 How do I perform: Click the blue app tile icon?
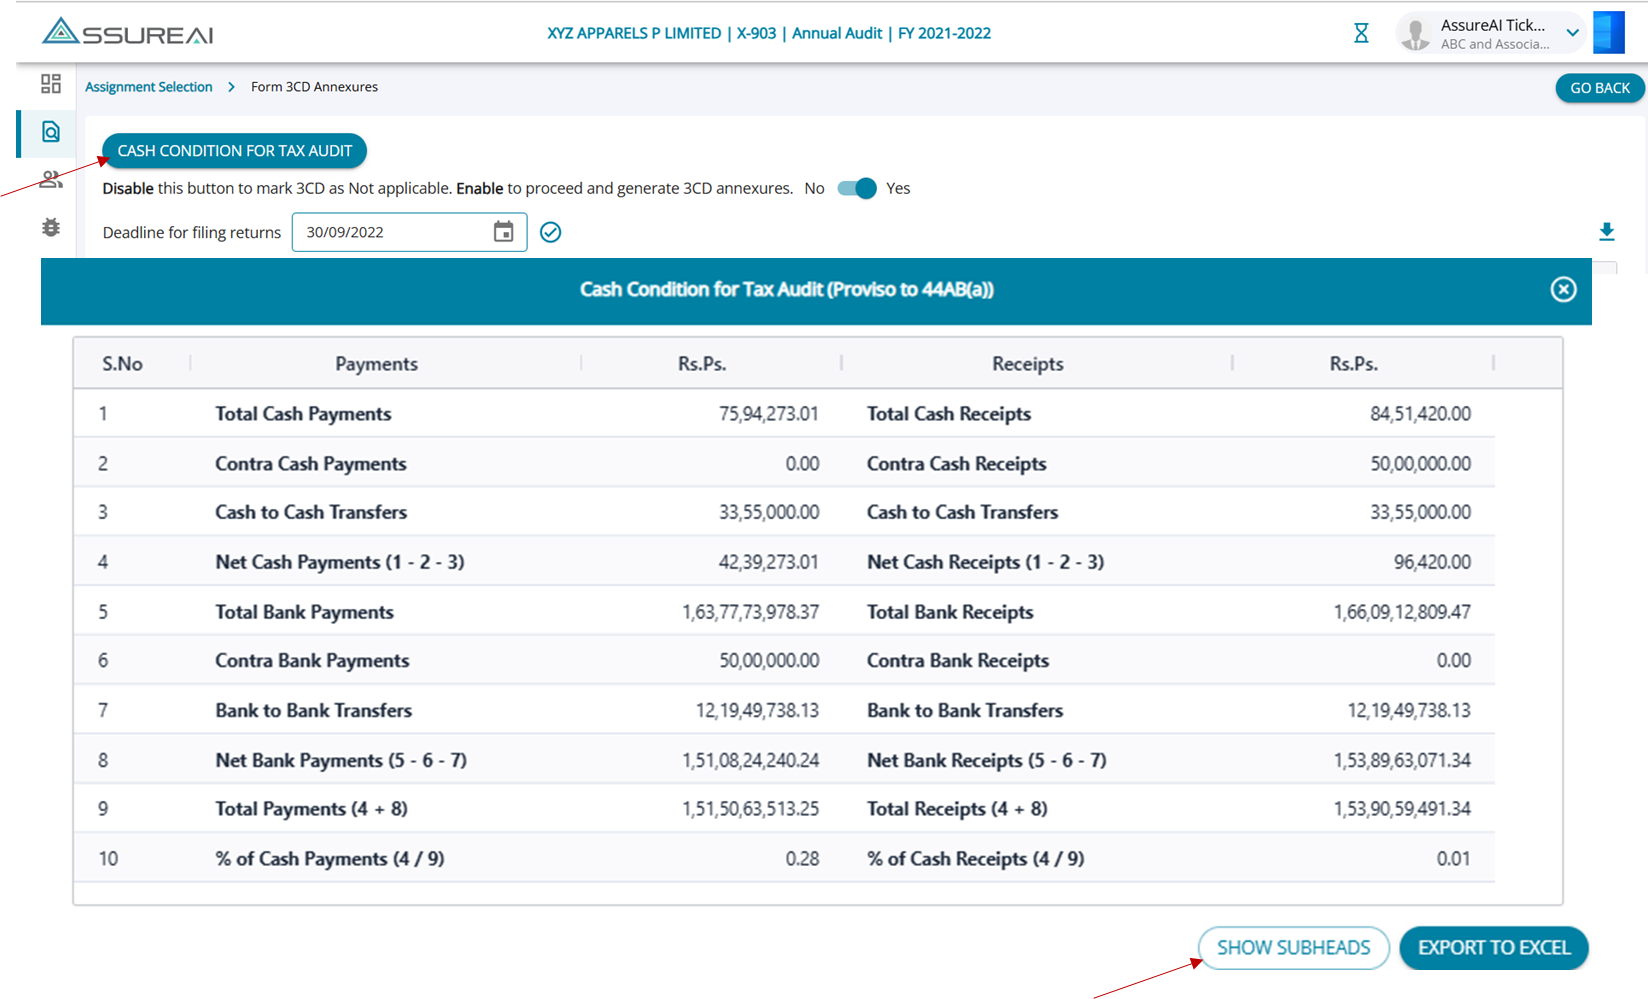(1608, 32)
